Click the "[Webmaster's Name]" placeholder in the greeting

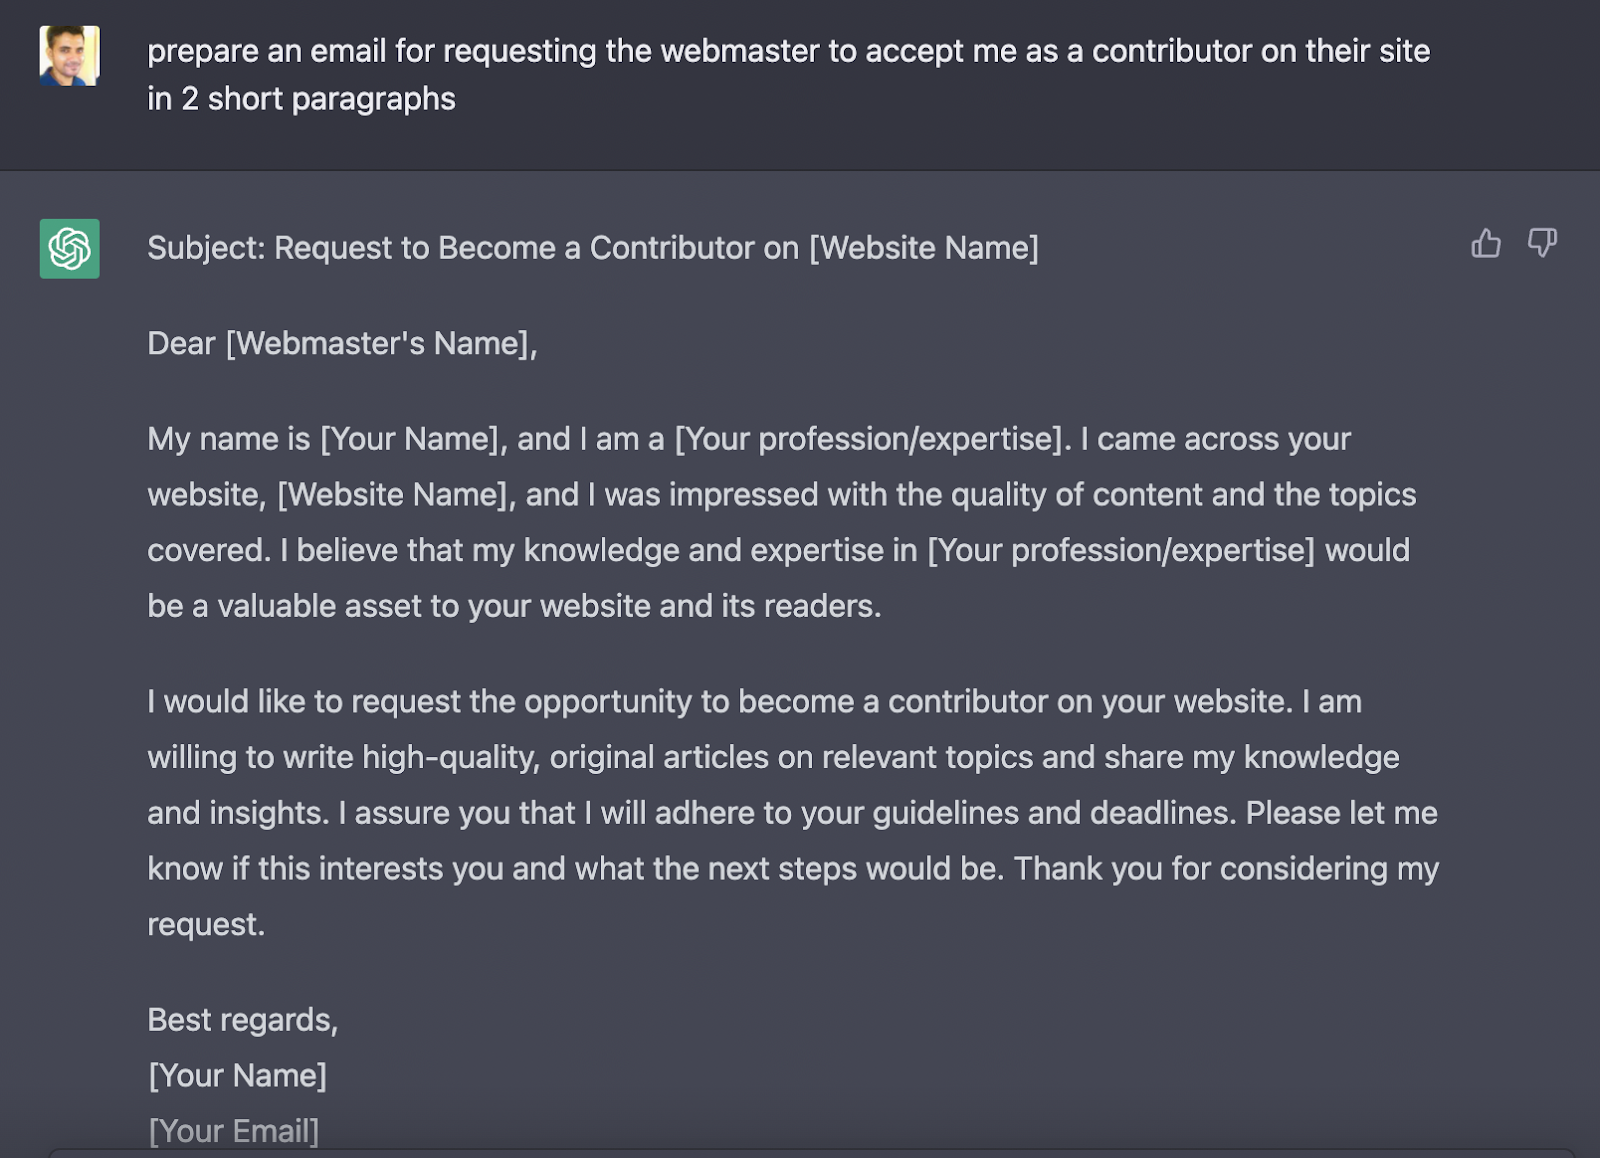381,344
